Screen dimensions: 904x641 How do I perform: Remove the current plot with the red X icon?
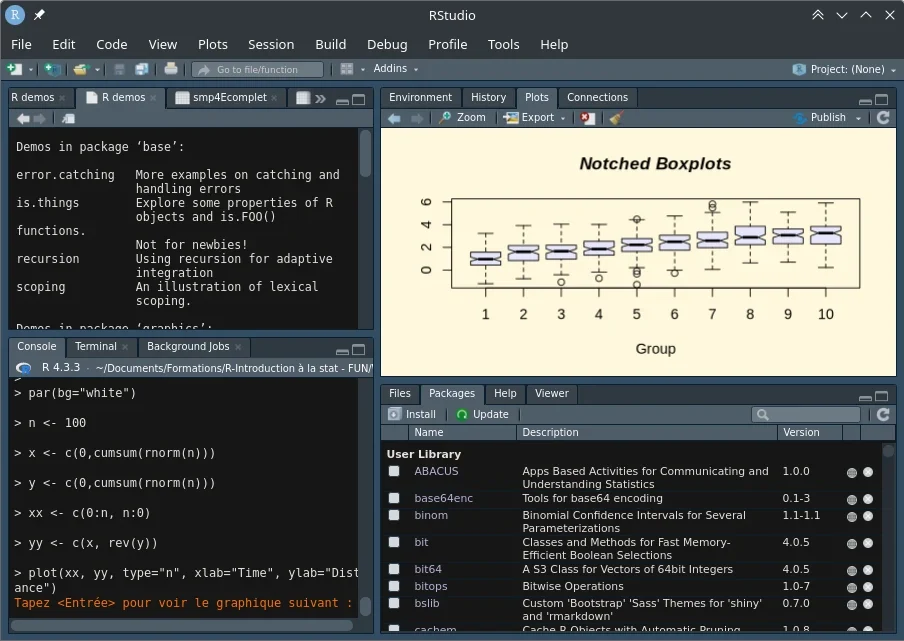tap(588, 117)
